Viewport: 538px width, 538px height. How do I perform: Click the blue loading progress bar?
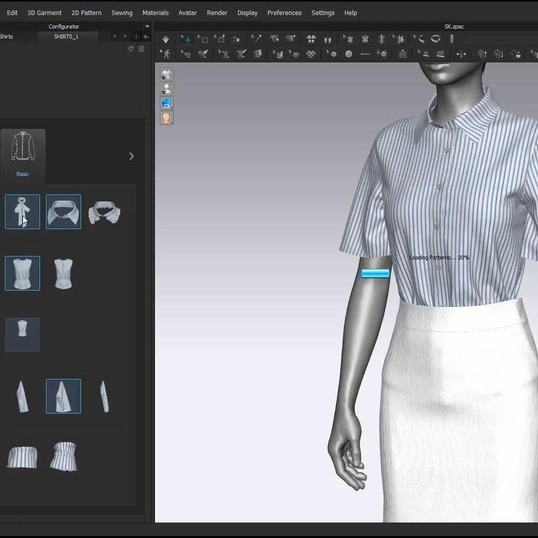[376, 273]
